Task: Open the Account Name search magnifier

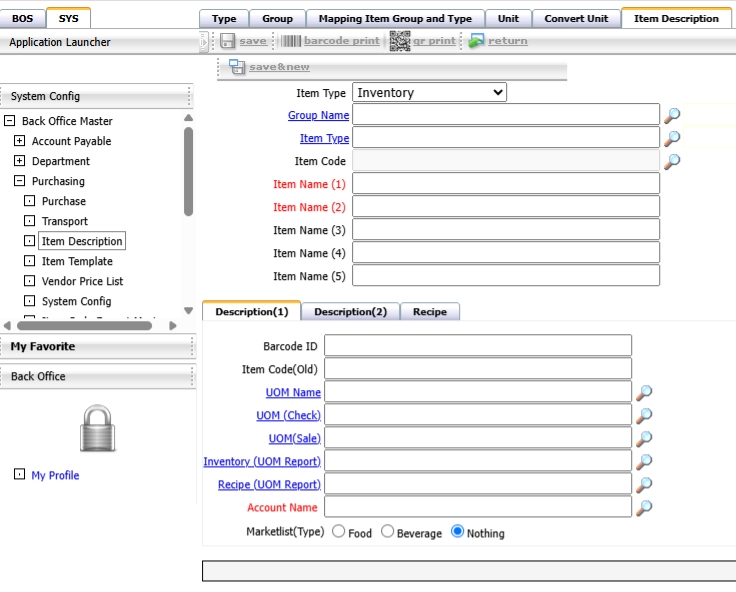Action: click(644, 507)
